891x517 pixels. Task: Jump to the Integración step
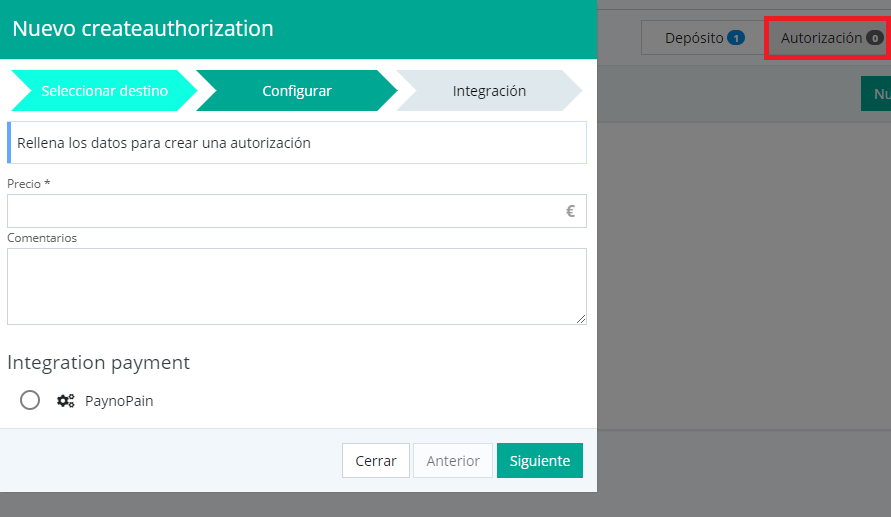pyautogui.click(x=489, y=91)
